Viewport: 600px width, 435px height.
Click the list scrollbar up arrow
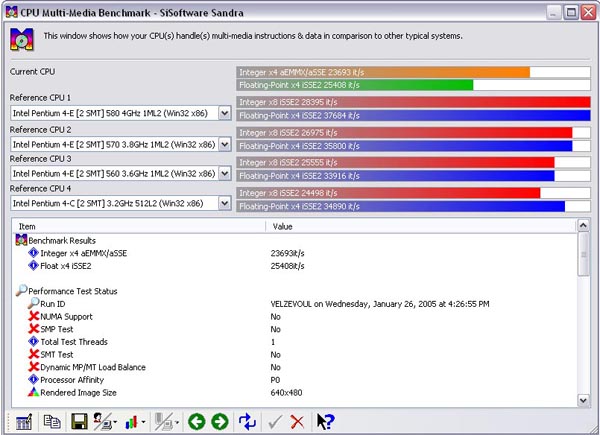click(x=583, y=225)
